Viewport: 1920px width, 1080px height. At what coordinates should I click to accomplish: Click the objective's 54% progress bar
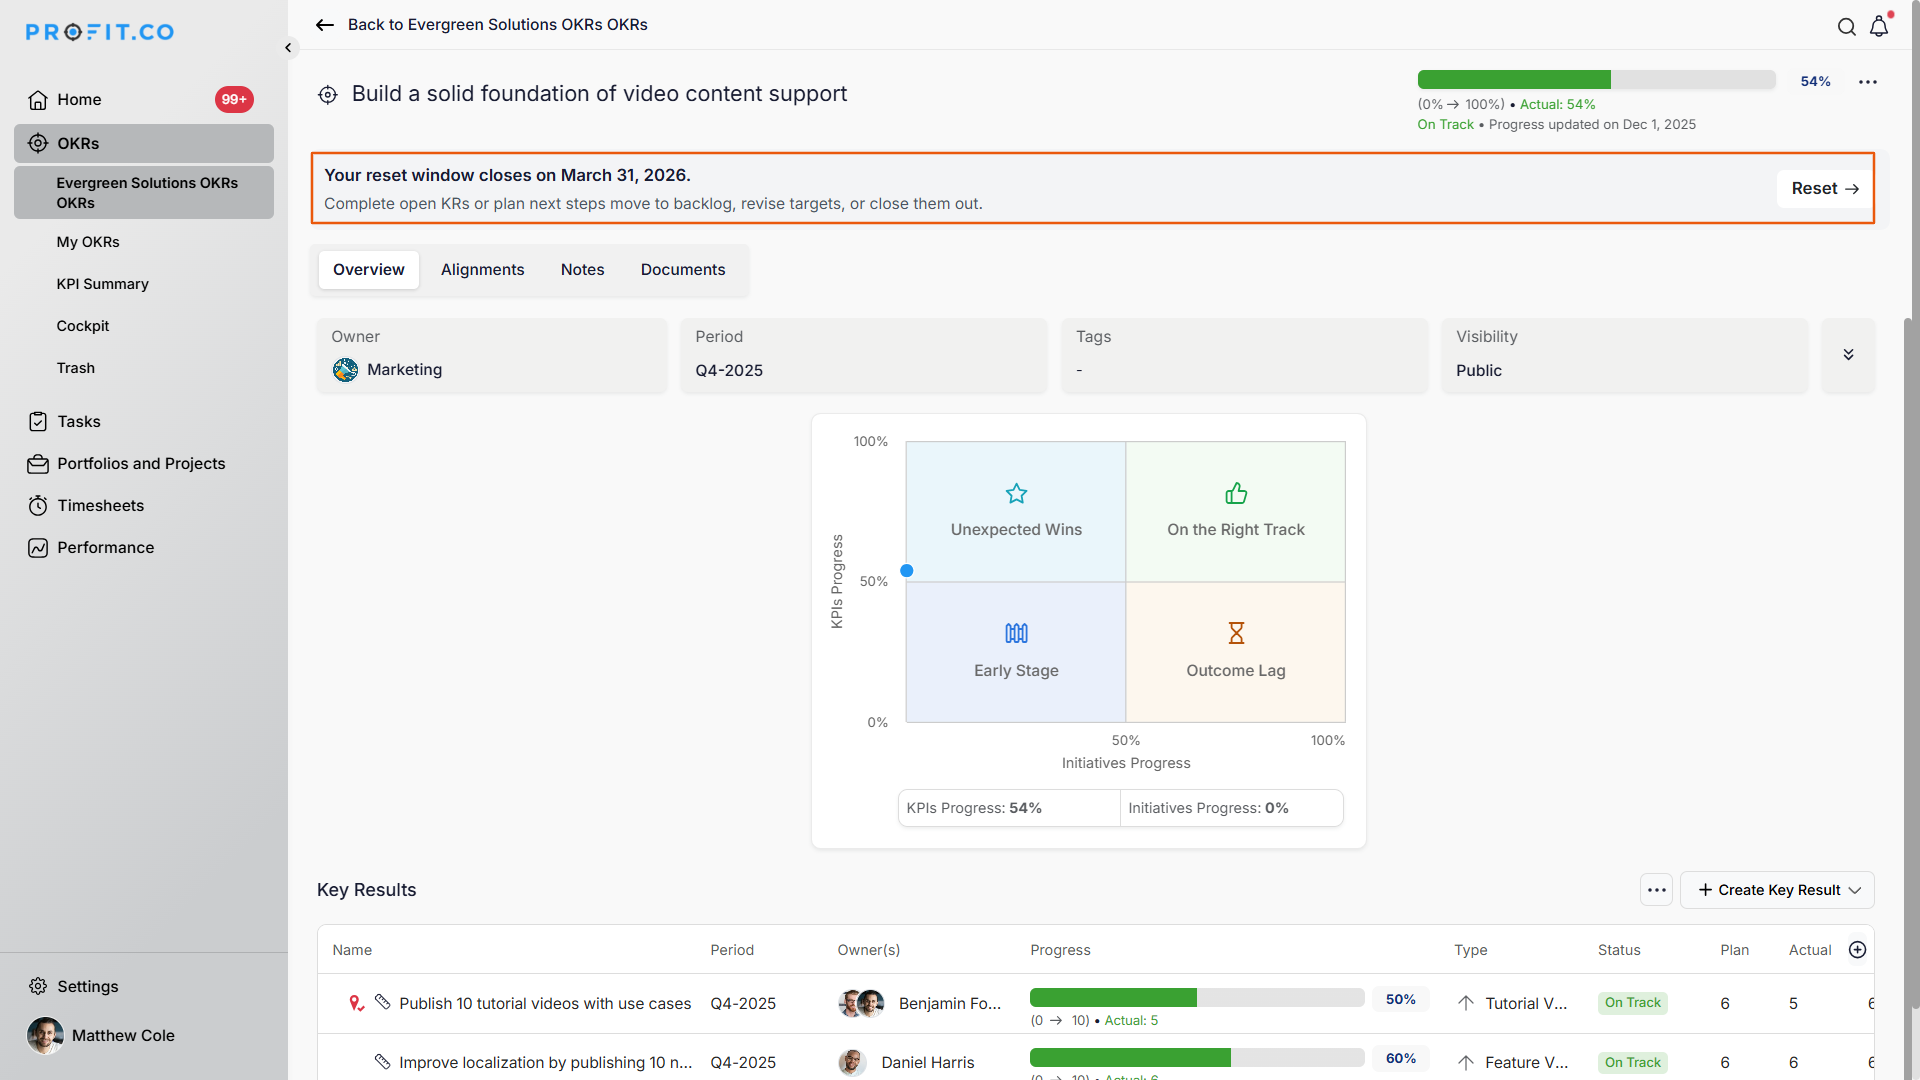[x=1595, y=81]
